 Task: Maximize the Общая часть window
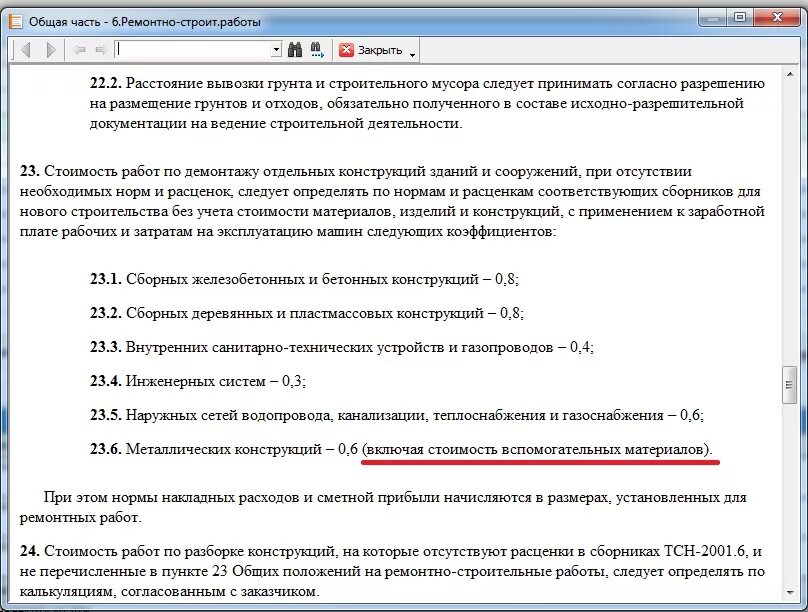(740, 18)
